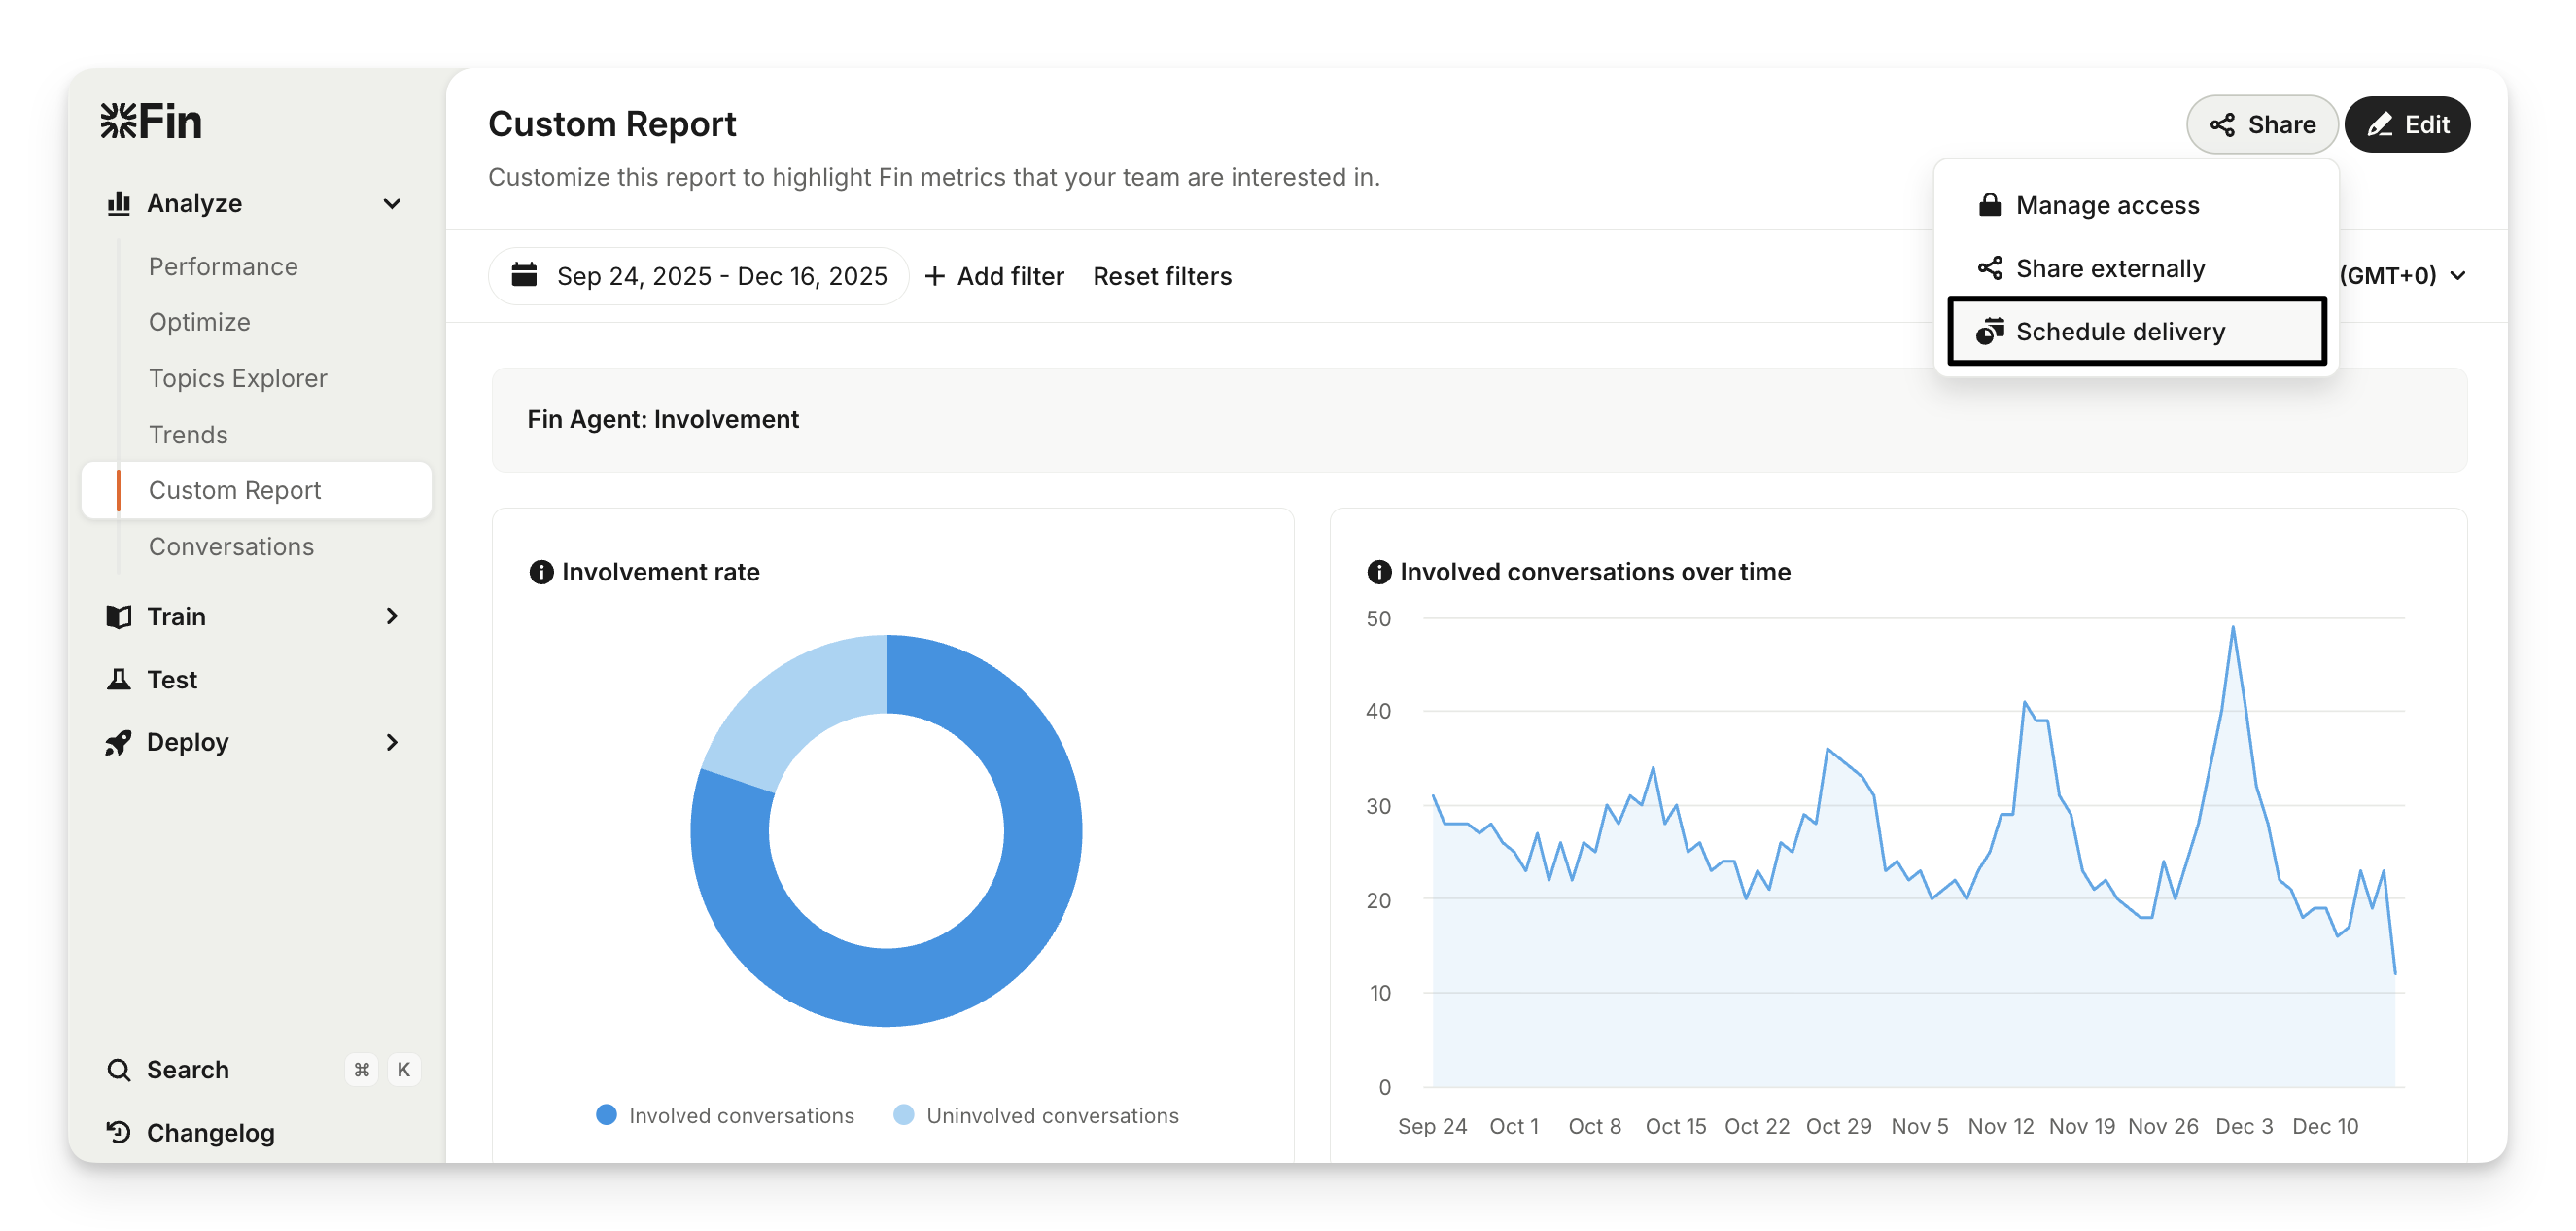
Task: Click the Involved conversations over time info icon
Action: coord(1379,572)
